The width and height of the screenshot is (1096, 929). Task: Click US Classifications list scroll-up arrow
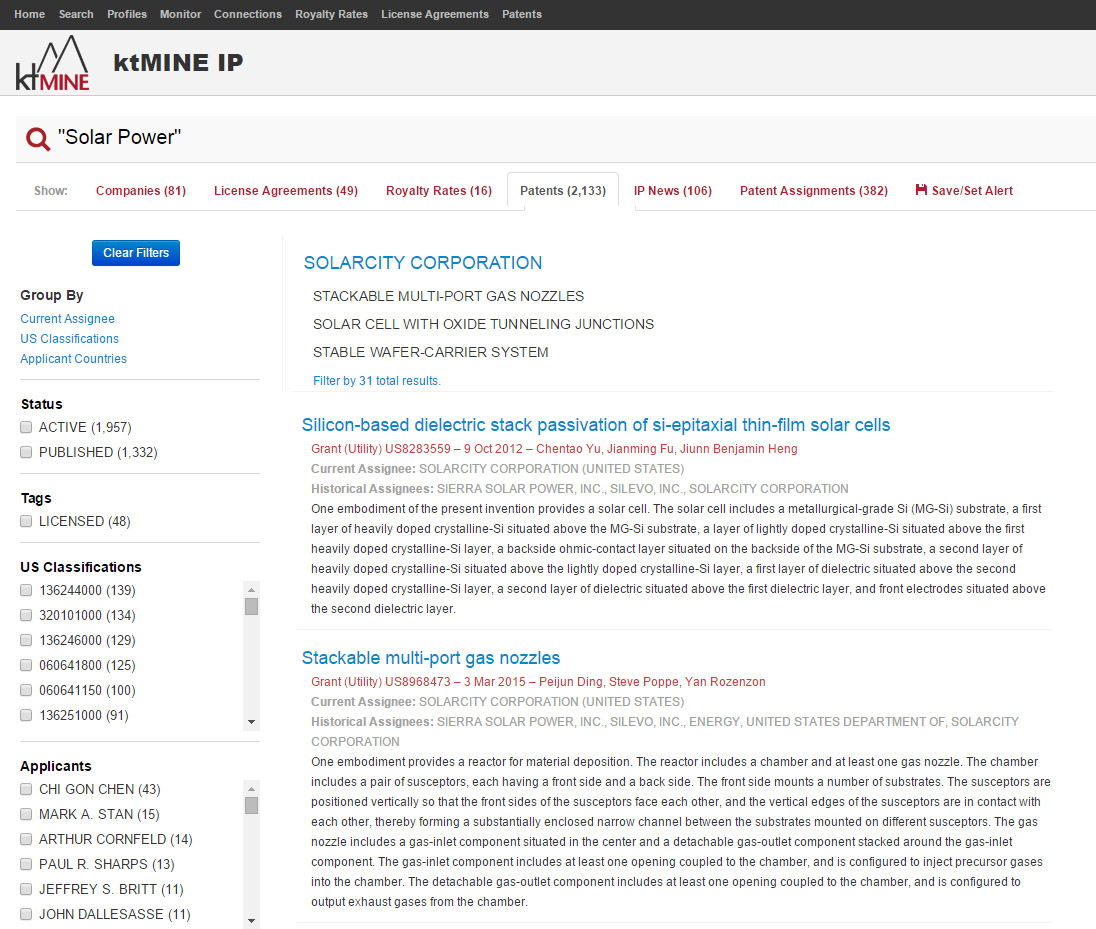tap(252, 590)
